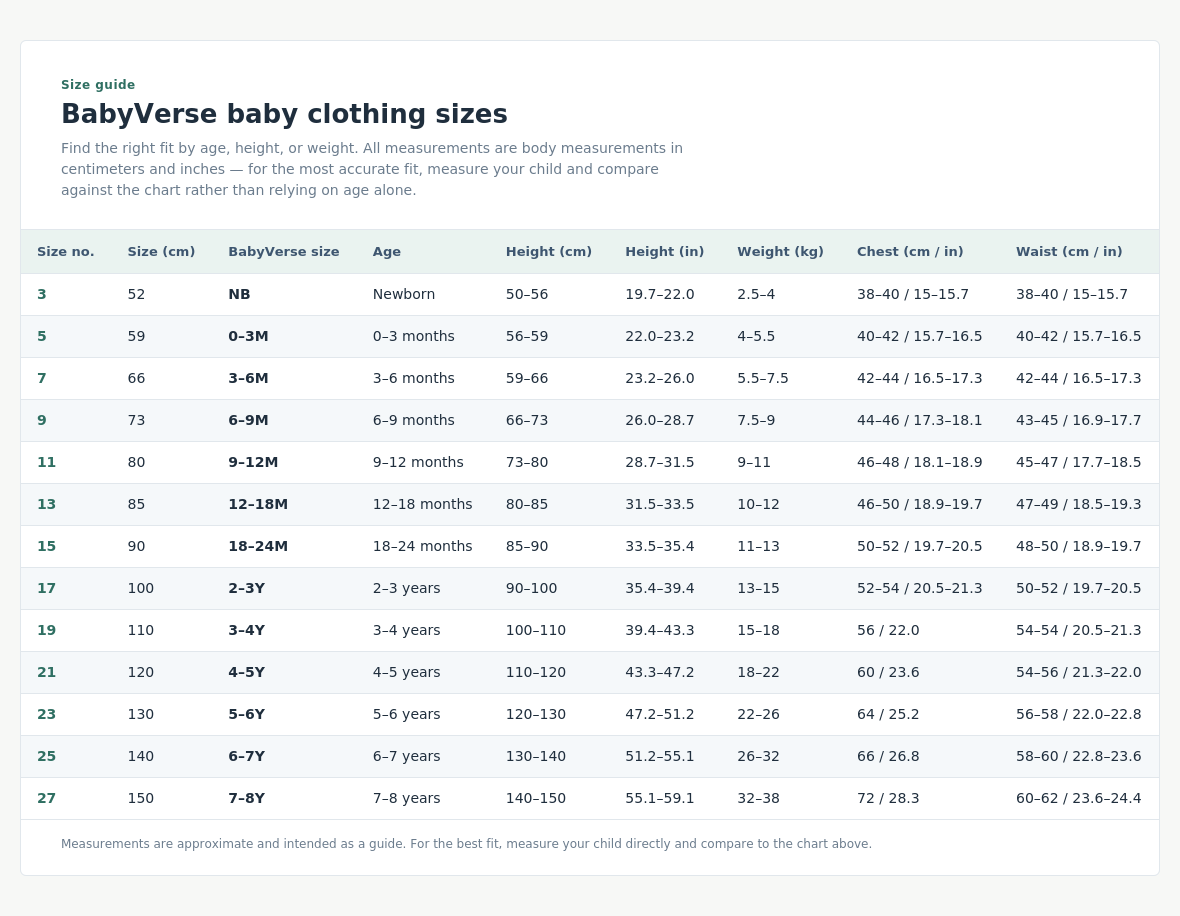Select the 'NB' BabyVerse size cell
Image resolution: width=1180 pixels, height=916 pixels.
click(239, 294)
